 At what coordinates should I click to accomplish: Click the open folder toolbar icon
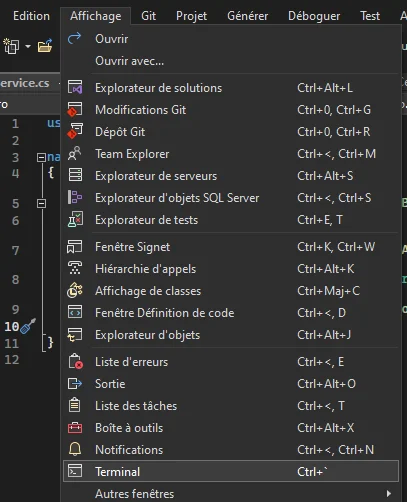[45, 46]
